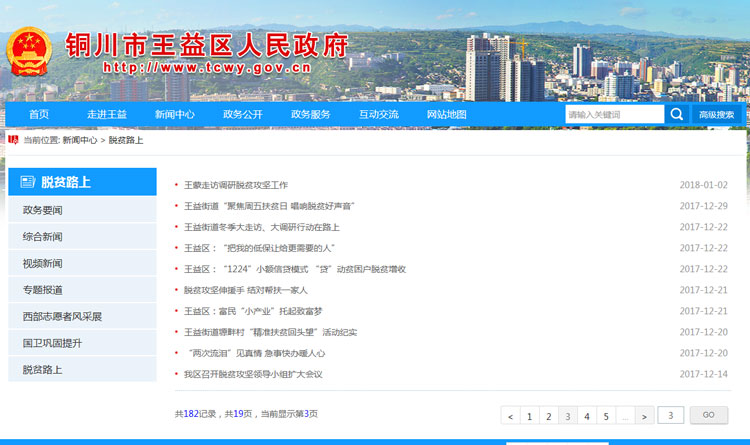Click the pagination ellipsis button
This screenshot has width=750, height=445.
tap(625, 416)
